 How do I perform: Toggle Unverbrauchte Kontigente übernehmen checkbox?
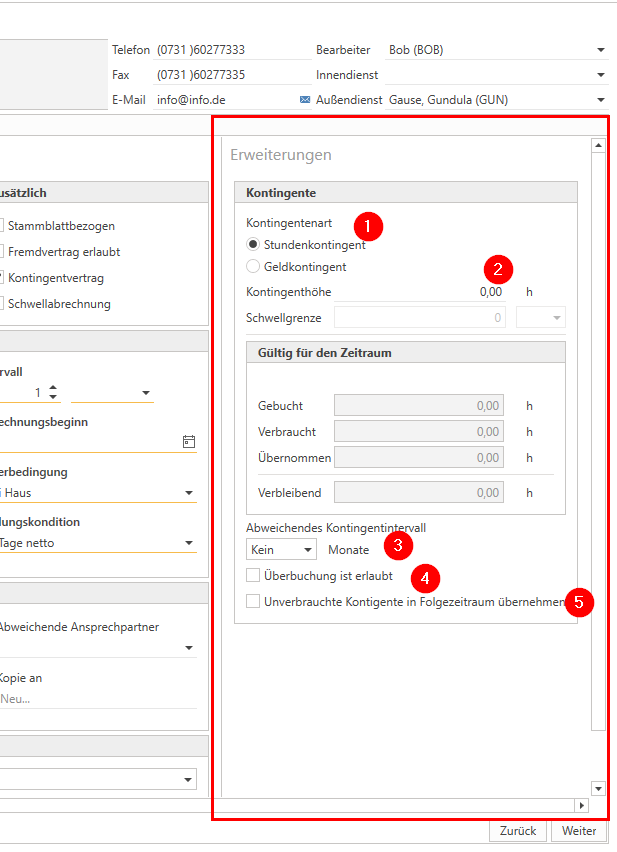coord(253,601)
